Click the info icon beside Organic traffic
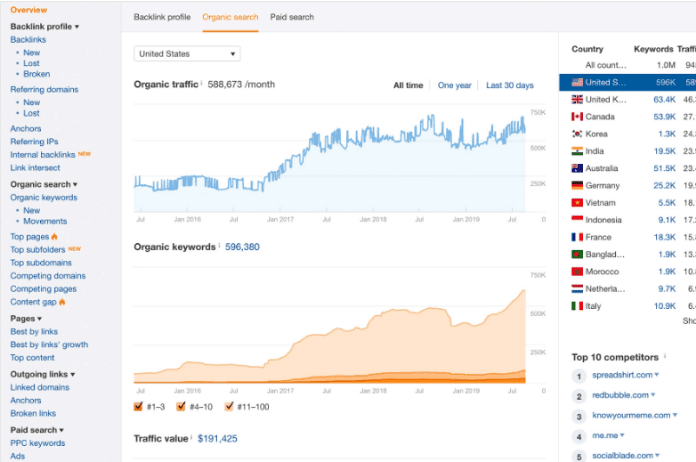Screen dimensions: 696x462 pyautogui.click(x=202, y=83)
